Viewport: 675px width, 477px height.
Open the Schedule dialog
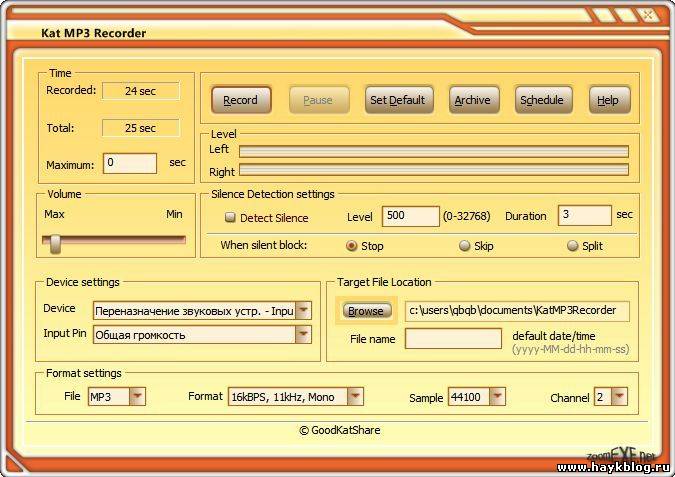coord(543,100)
